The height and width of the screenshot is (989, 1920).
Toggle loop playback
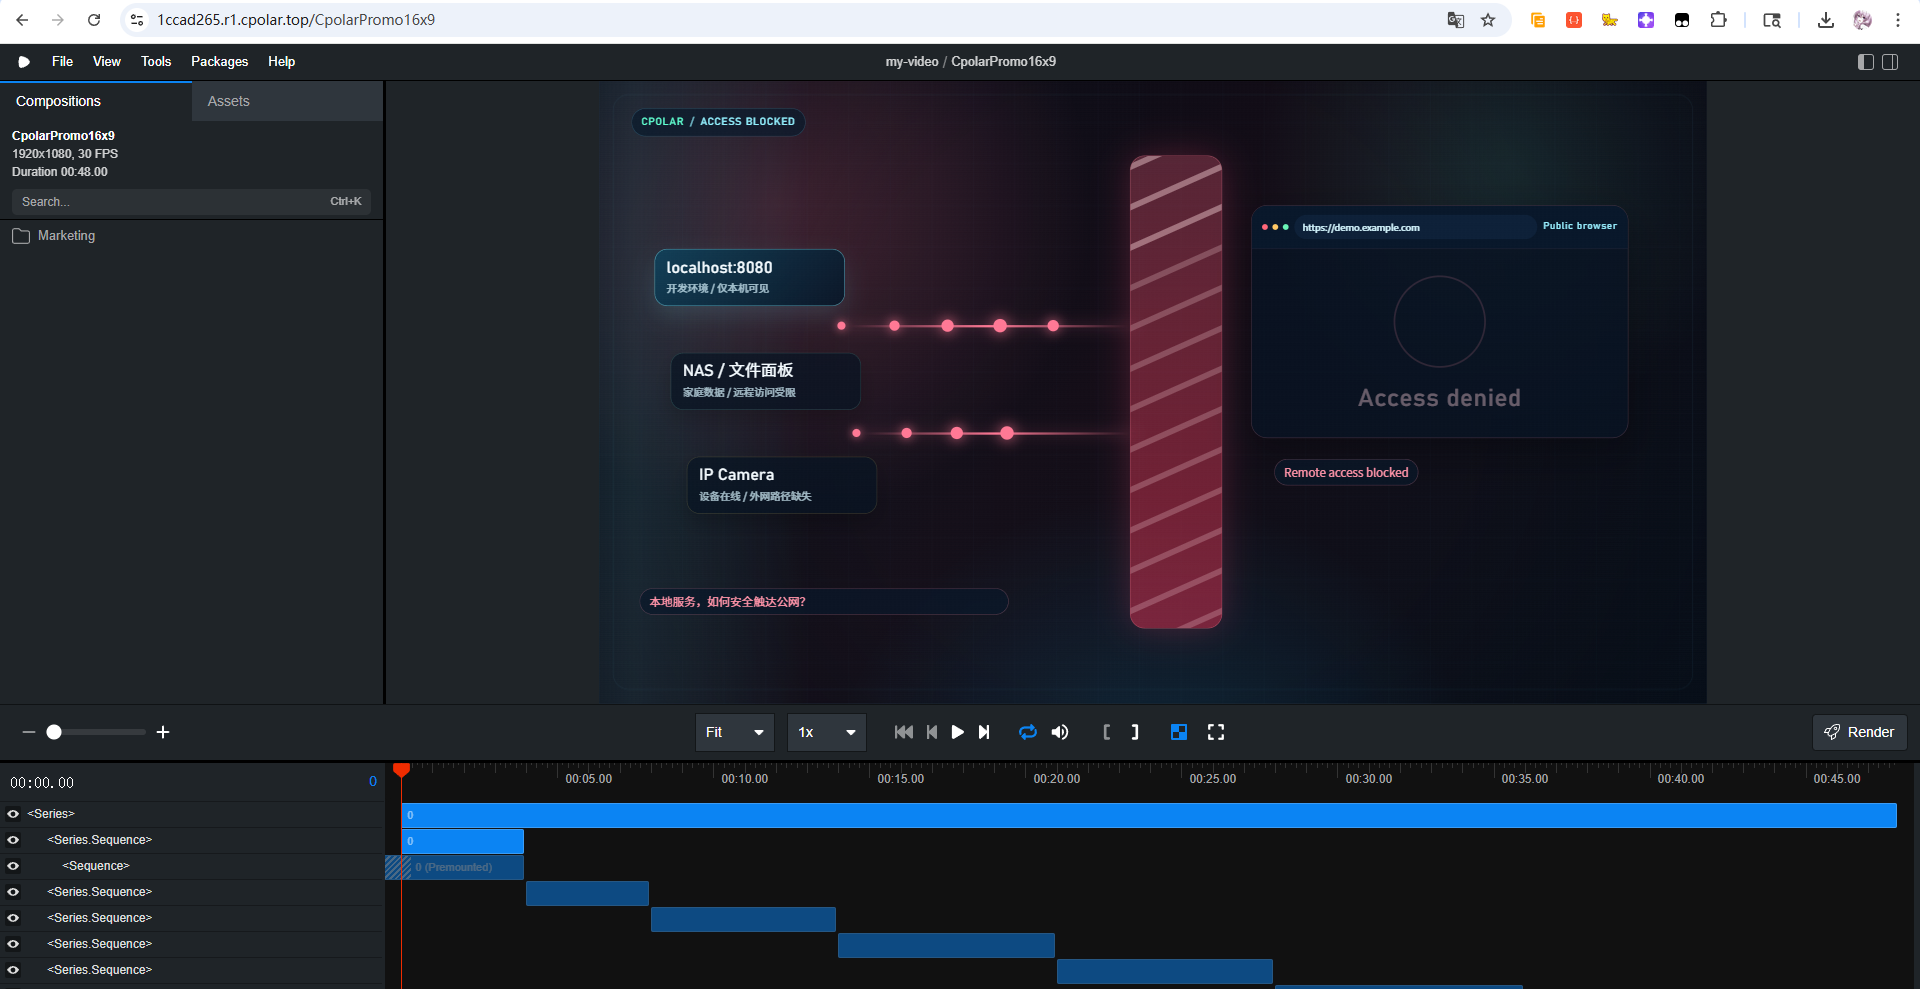(1027, 732)
